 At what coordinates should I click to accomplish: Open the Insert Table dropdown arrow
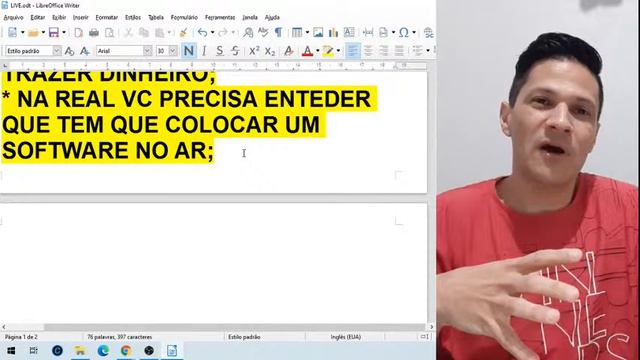click(307, 32)
